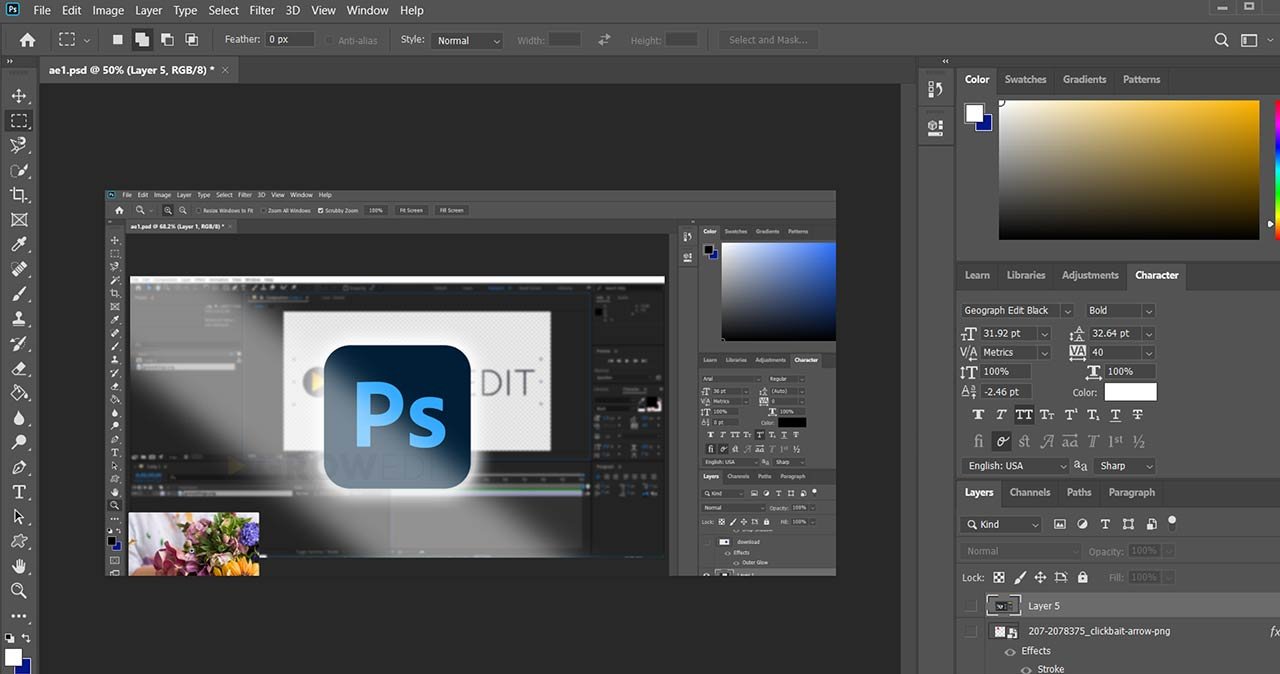Viewport: 1280px width, 674px height.
Task: Select the Eyedropper tool
Action: point(19,245)
